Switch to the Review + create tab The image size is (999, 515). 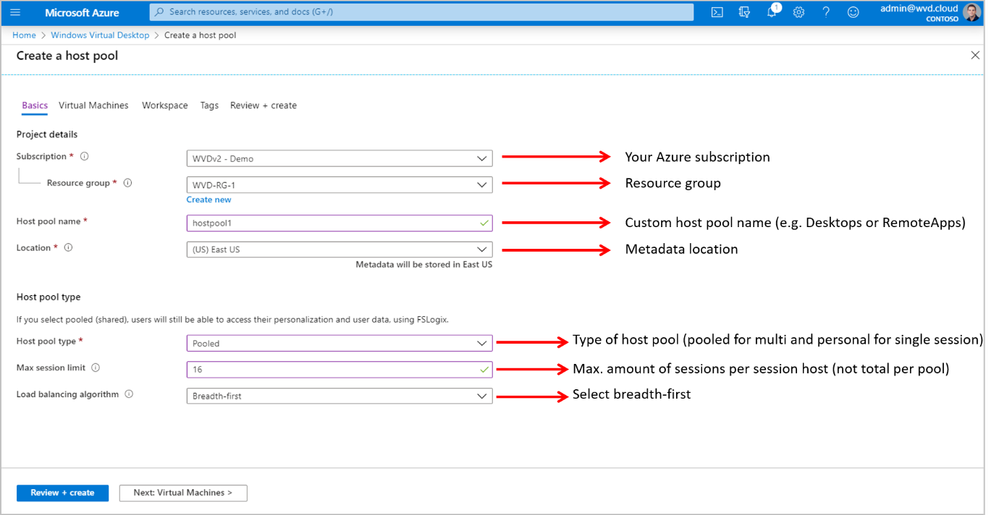(263, 106)
